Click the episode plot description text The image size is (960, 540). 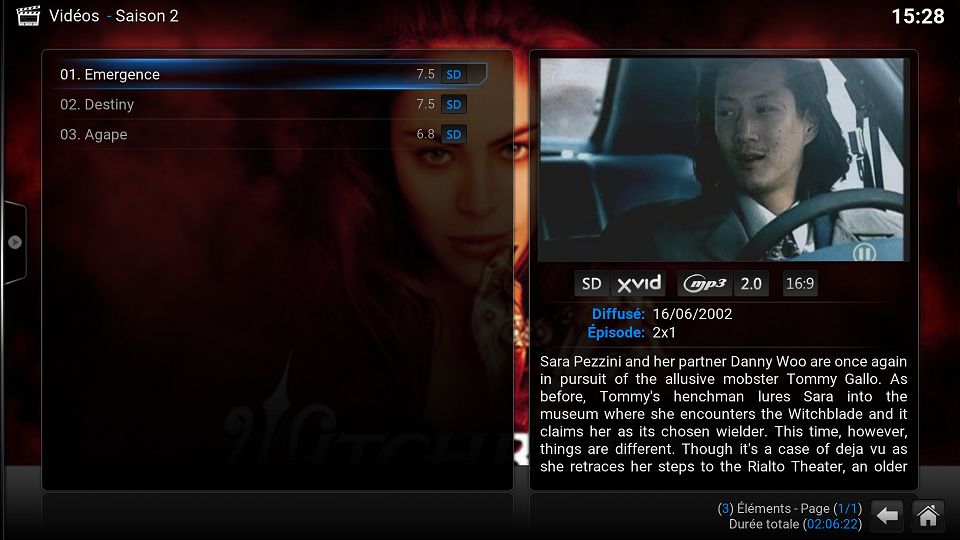tap(724, 414)
